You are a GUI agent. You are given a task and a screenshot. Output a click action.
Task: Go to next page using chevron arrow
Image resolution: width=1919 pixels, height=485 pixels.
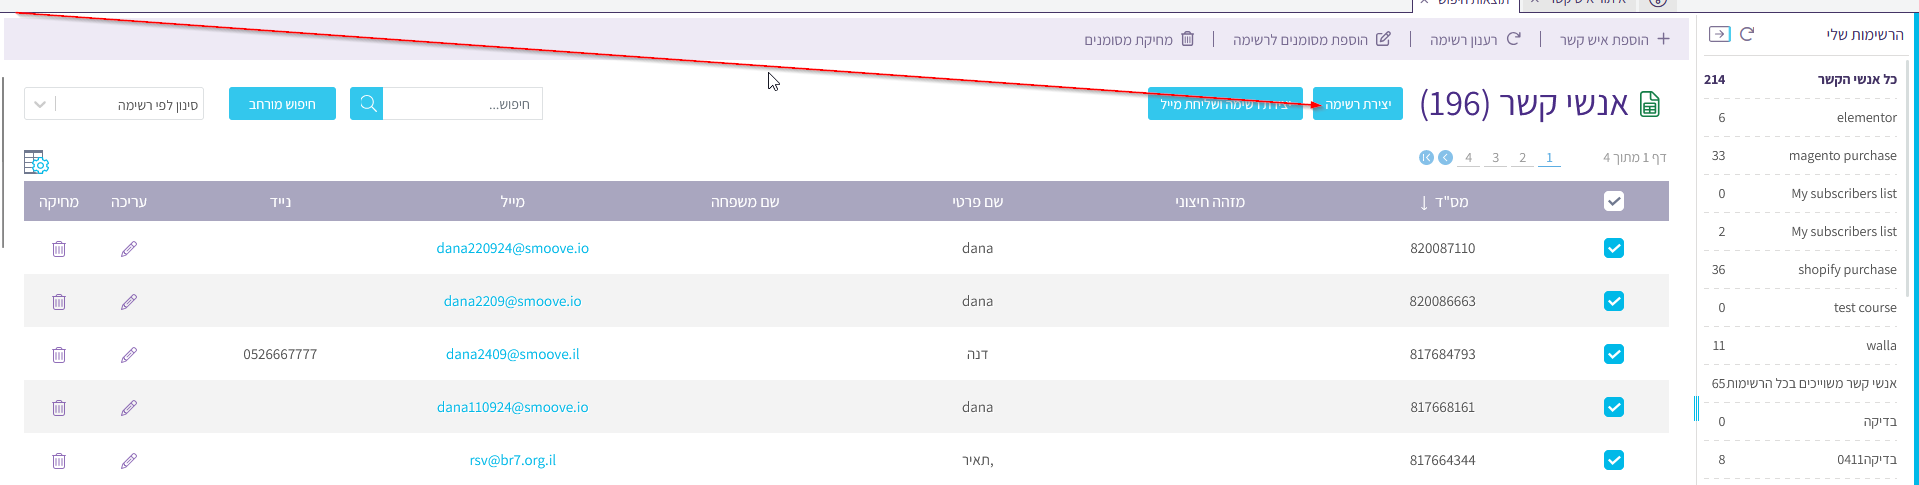point(1445,158)
